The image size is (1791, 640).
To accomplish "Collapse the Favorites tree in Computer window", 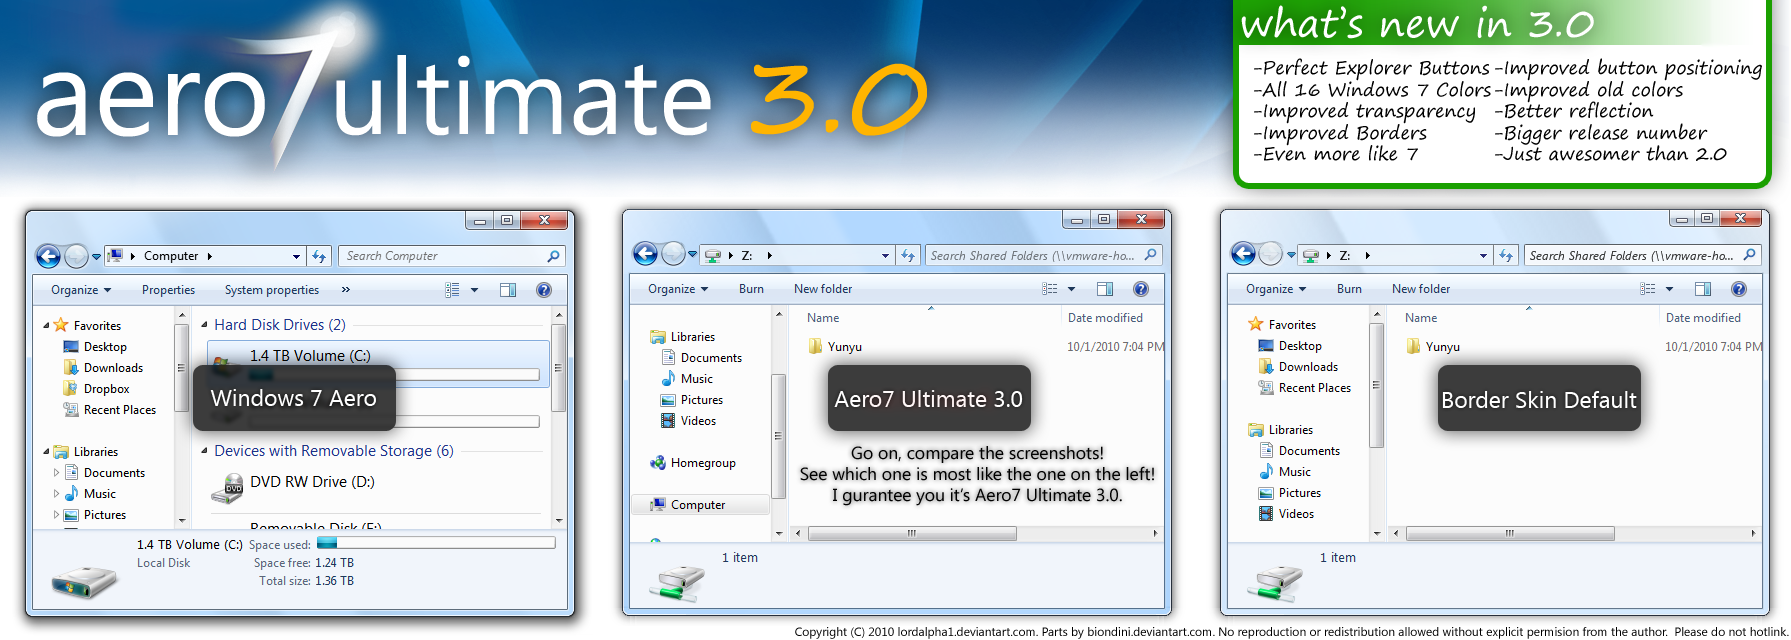I will 46,326.
